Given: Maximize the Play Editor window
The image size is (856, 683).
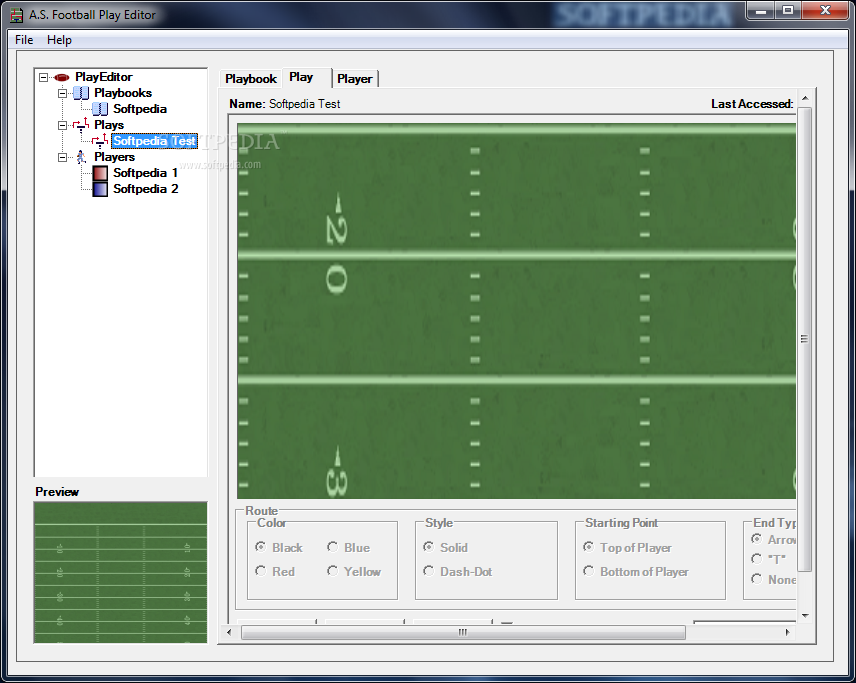Looking at the screenshot, I should click(x=788, y=10).
